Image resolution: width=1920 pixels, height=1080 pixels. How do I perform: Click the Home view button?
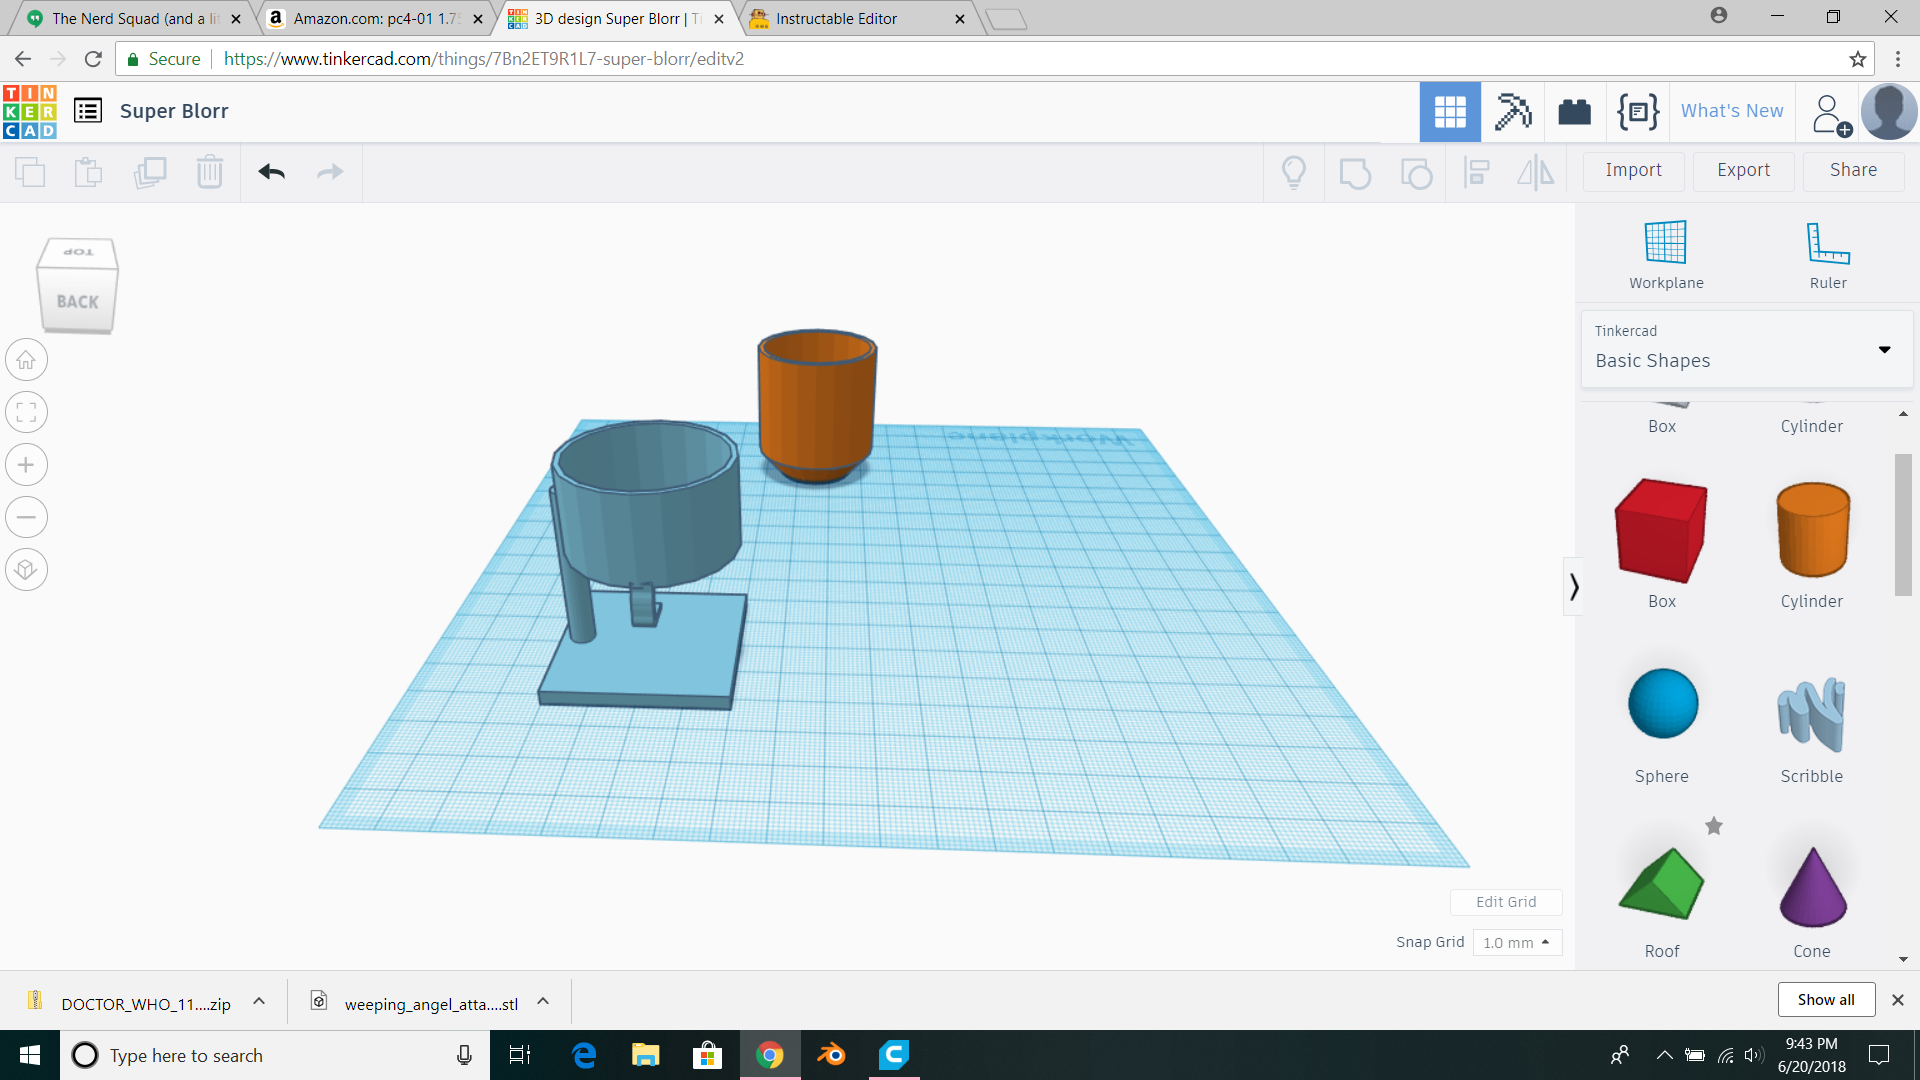point(26,360)
